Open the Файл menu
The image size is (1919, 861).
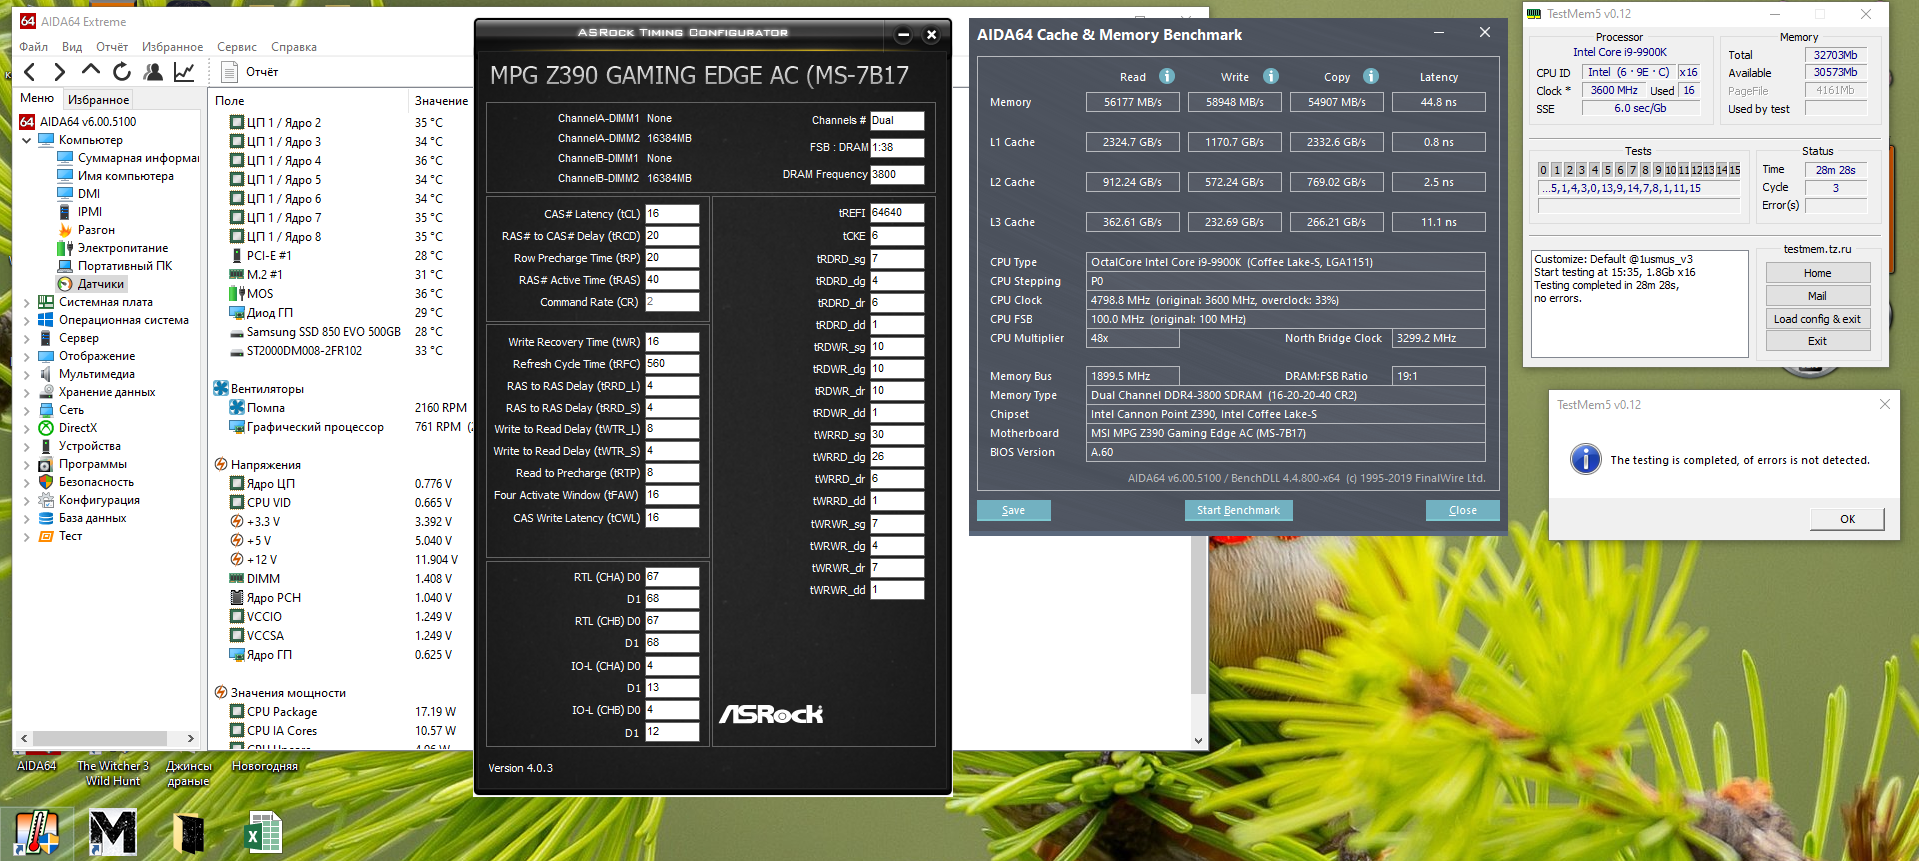point(34,47)
